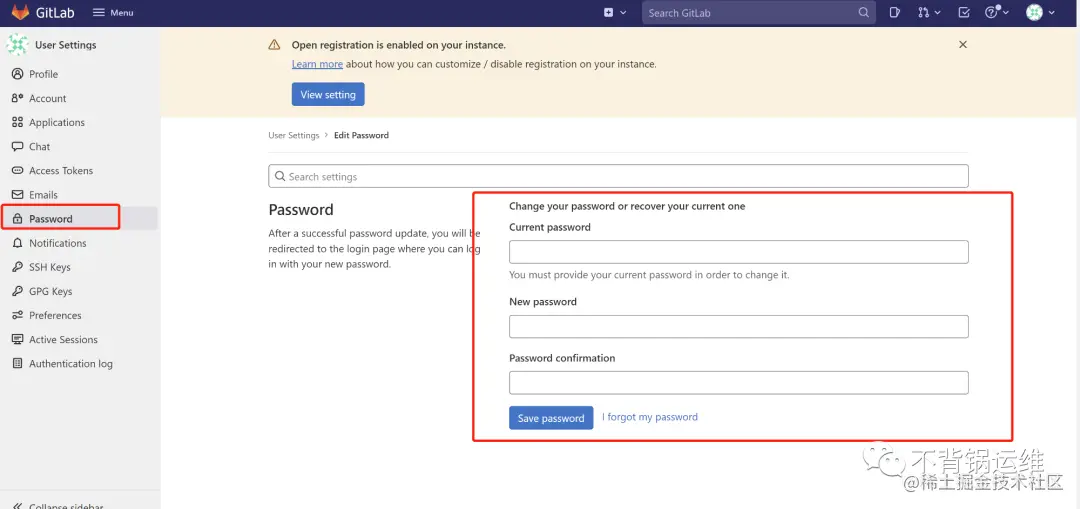Click into the Search GitLab field
Image resolution: width=1080 pixels, height=509 pixels.
[759, 12]
